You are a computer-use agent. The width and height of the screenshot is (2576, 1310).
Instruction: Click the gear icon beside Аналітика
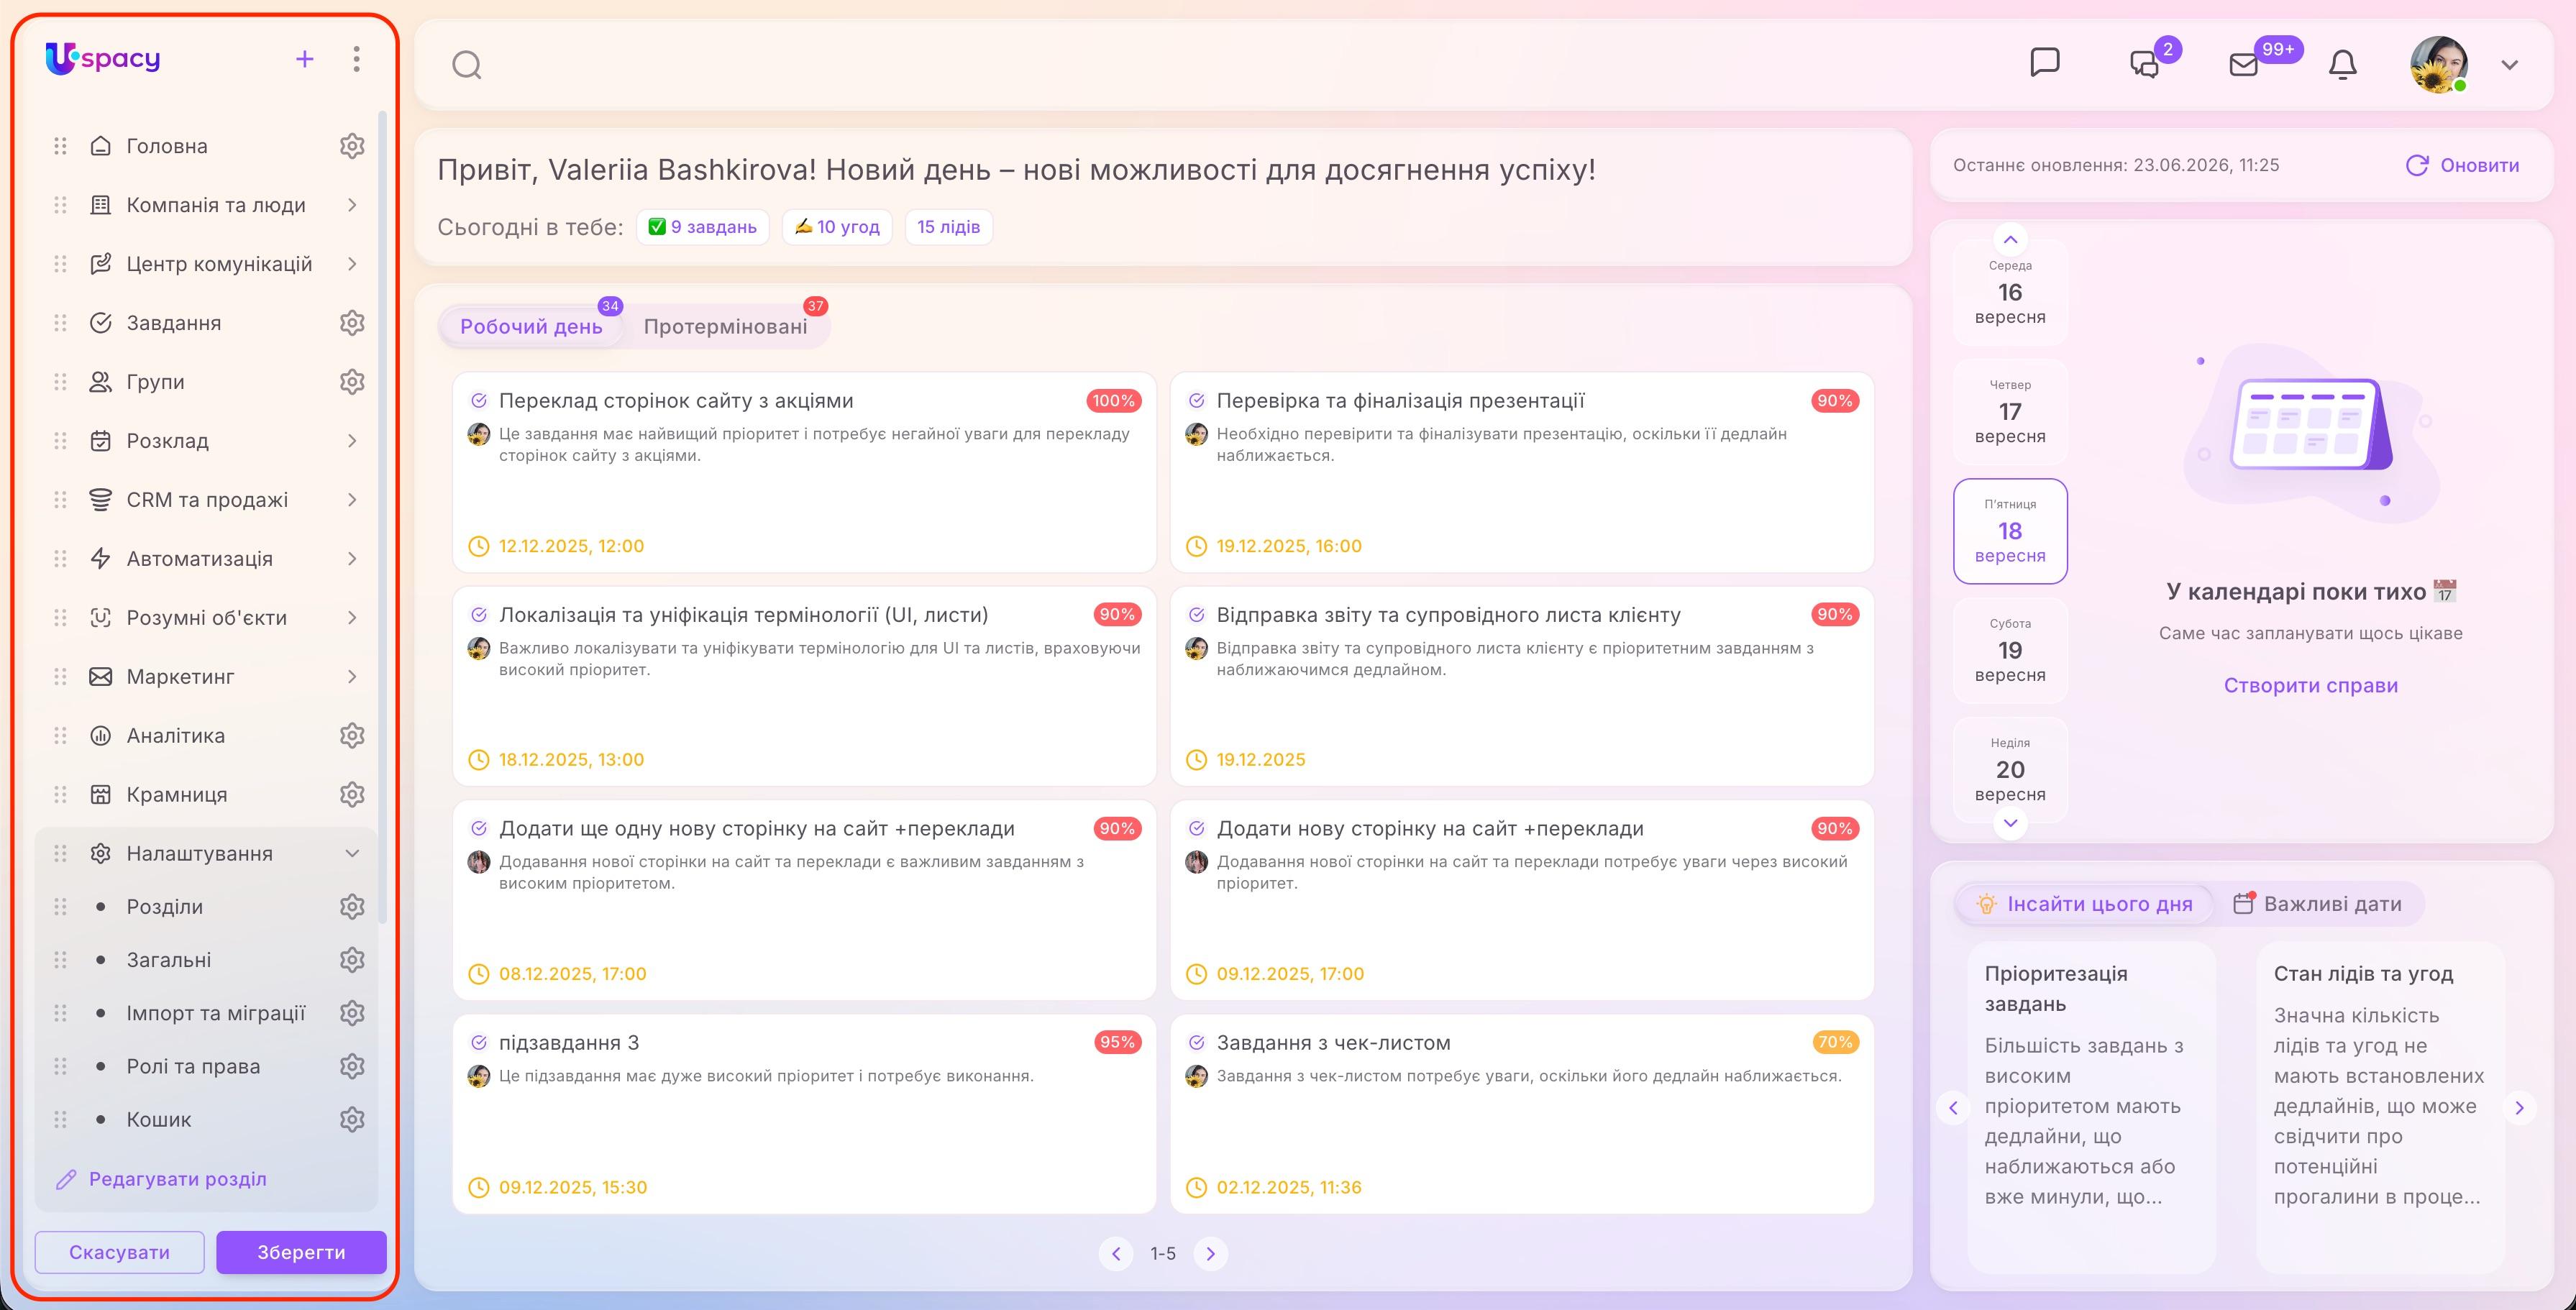point(352,736)
